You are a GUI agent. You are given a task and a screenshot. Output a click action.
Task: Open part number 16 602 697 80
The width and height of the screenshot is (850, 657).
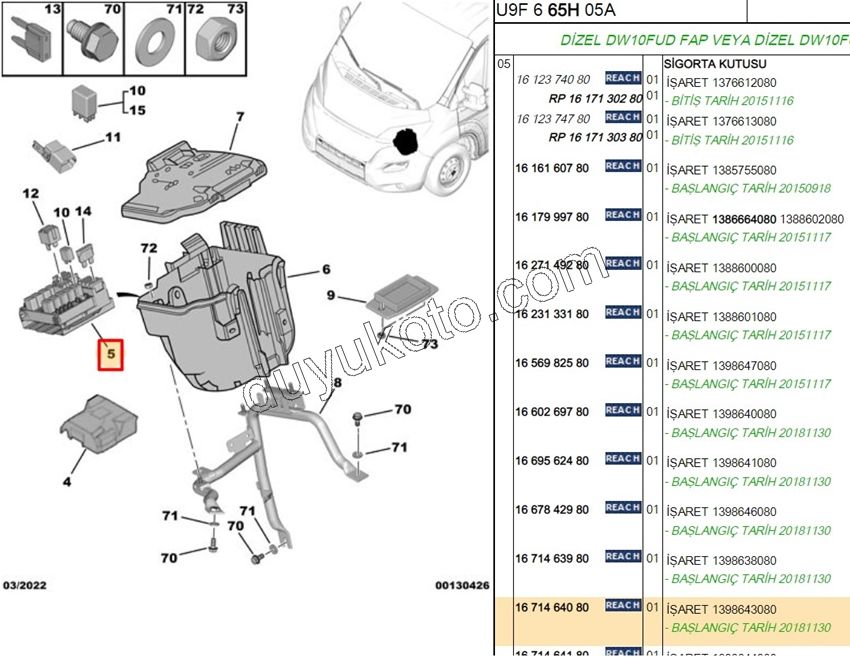tap(552, 412)
